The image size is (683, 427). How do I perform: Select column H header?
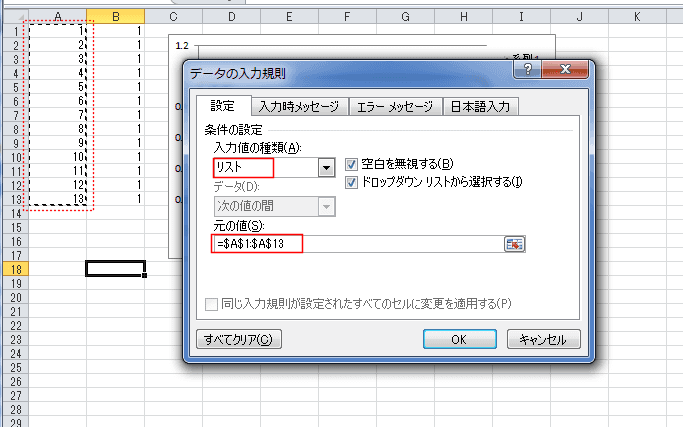tap(463, 17)
